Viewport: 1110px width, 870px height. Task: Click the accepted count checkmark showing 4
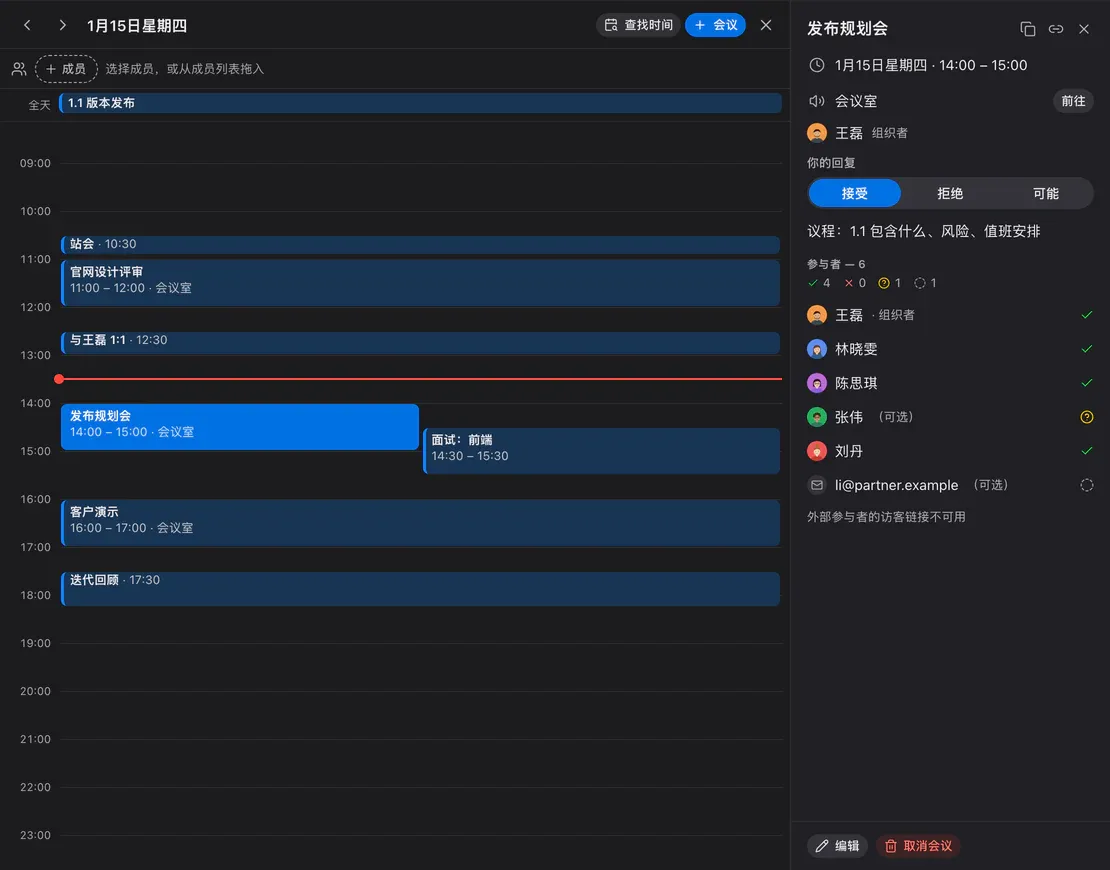(813, 283)
